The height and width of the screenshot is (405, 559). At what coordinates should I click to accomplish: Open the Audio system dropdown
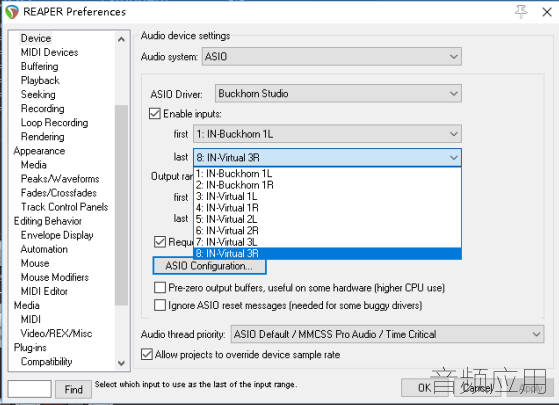332,57
